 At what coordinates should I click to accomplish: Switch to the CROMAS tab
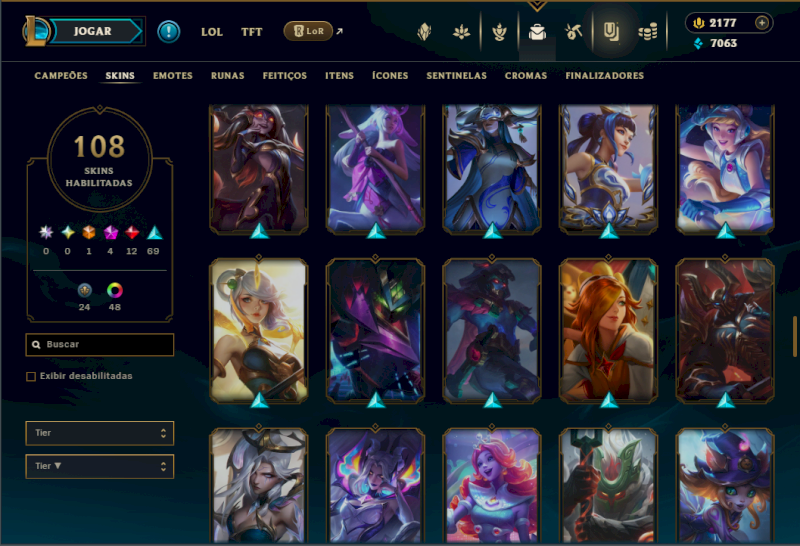click(526, 76)
